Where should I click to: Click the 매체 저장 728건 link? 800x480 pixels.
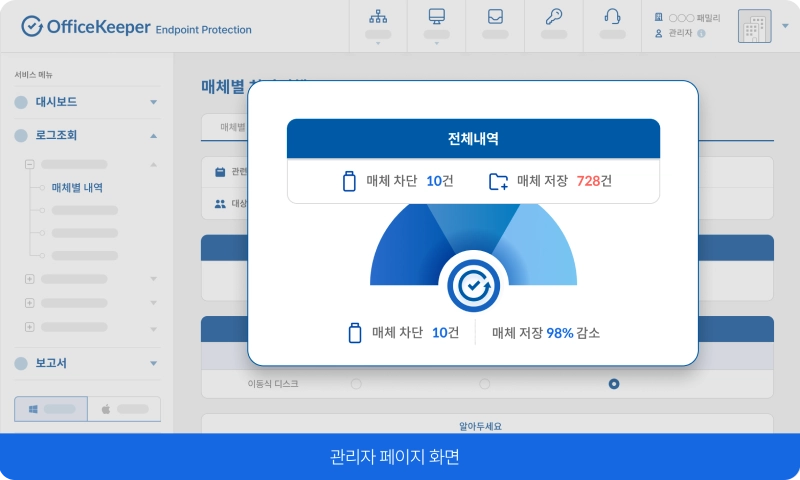point(551,181)
